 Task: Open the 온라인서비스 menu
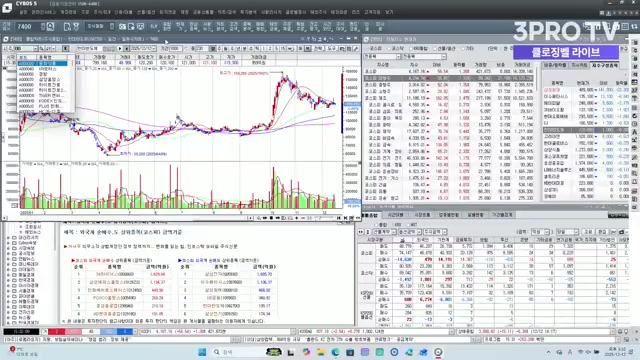pyautogui.click(x=44, y=12)
